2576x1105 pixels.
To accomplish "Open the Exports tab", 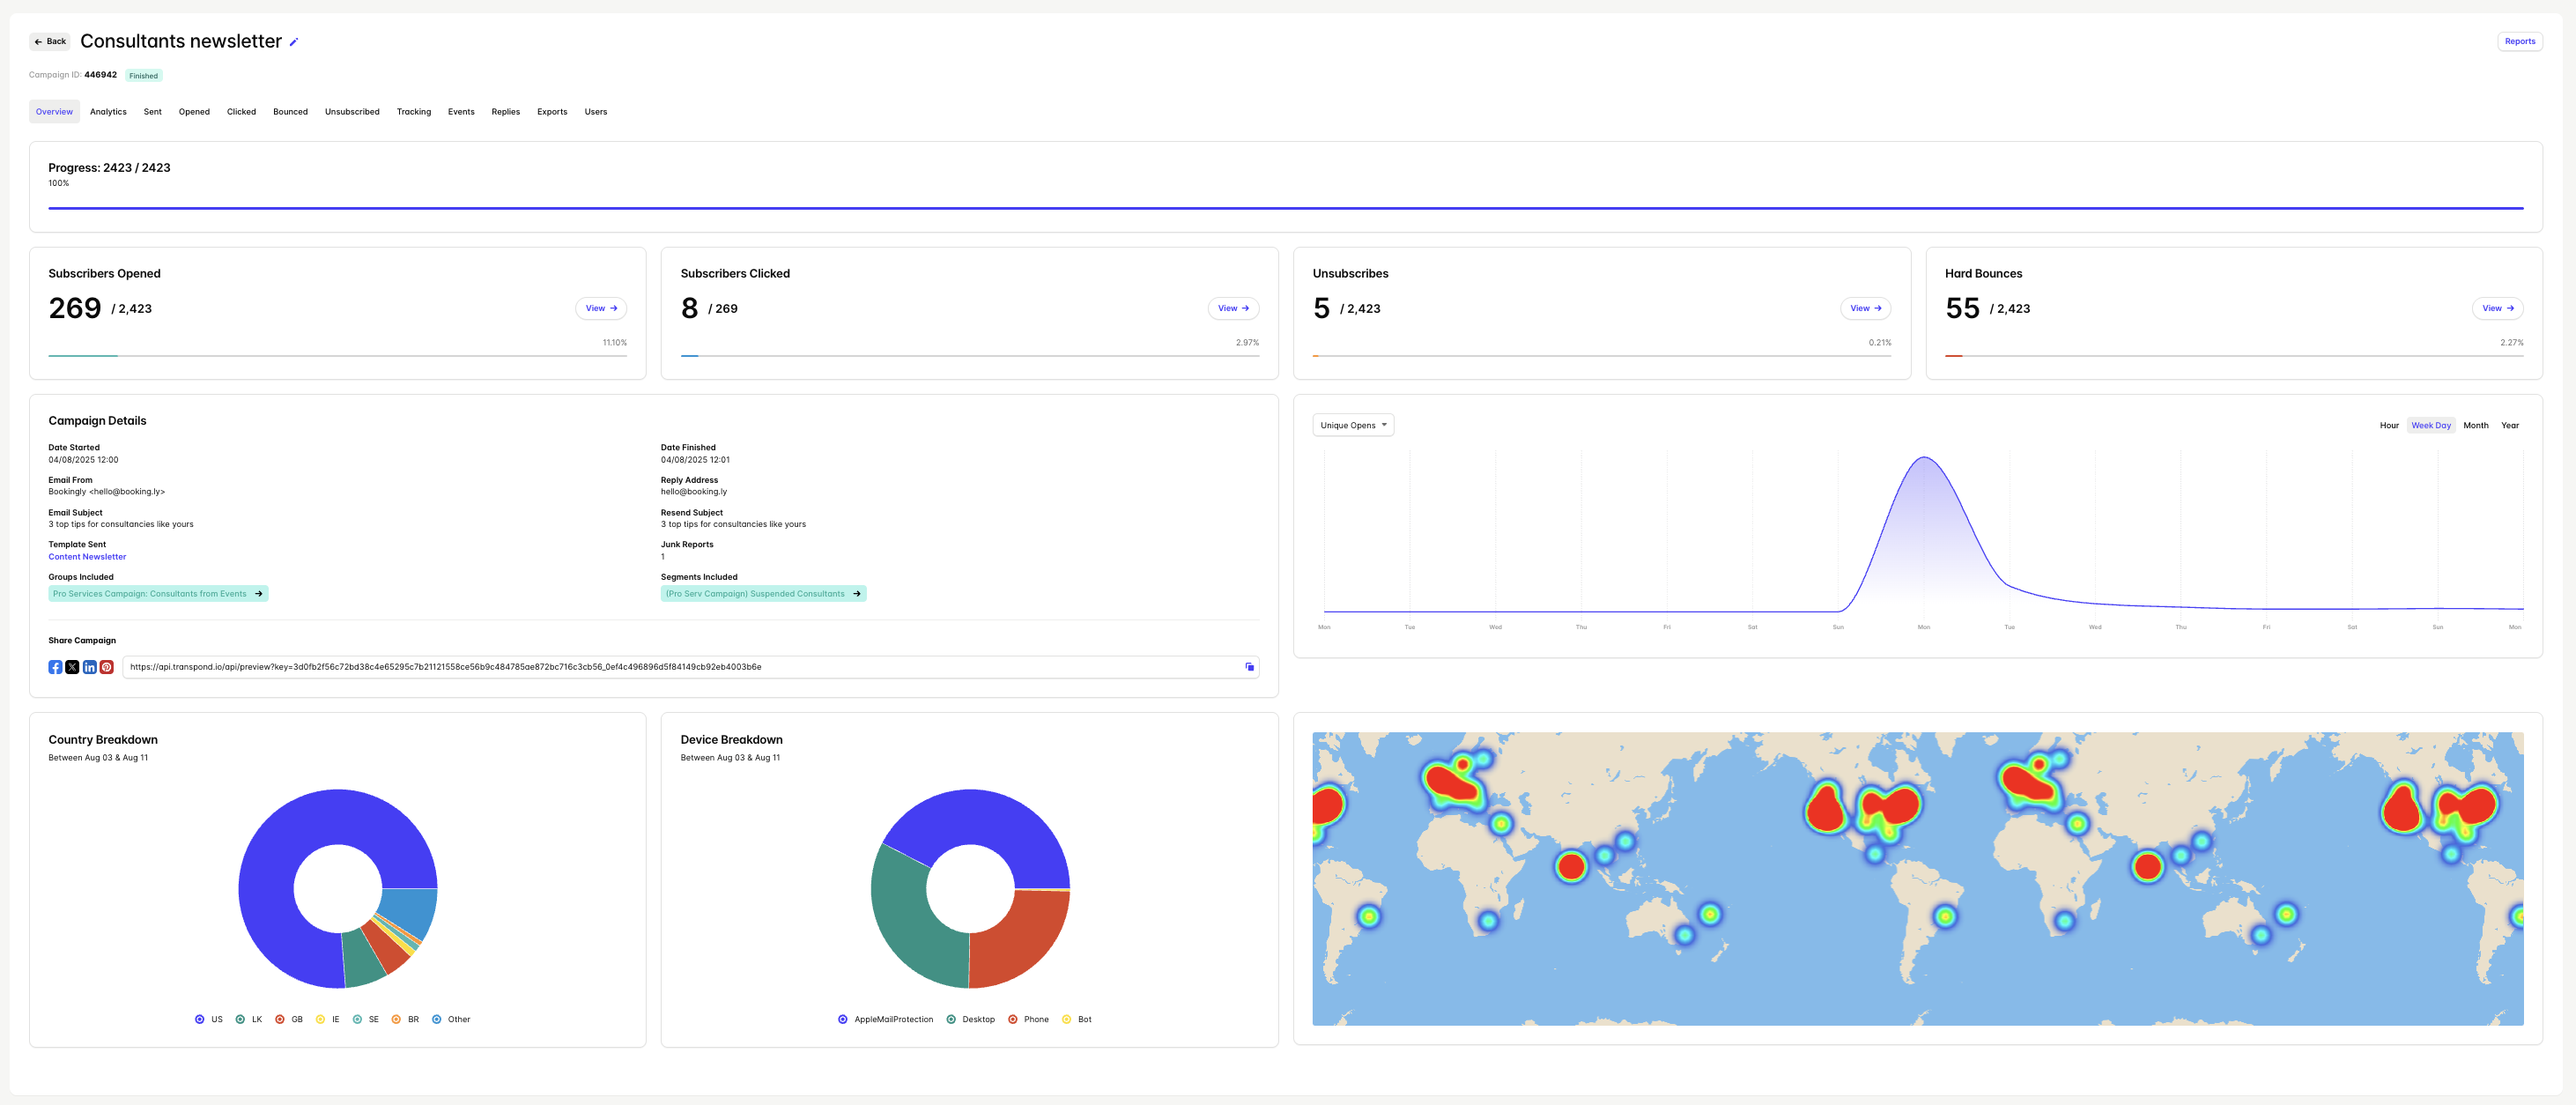I will [x=552, y=112].
